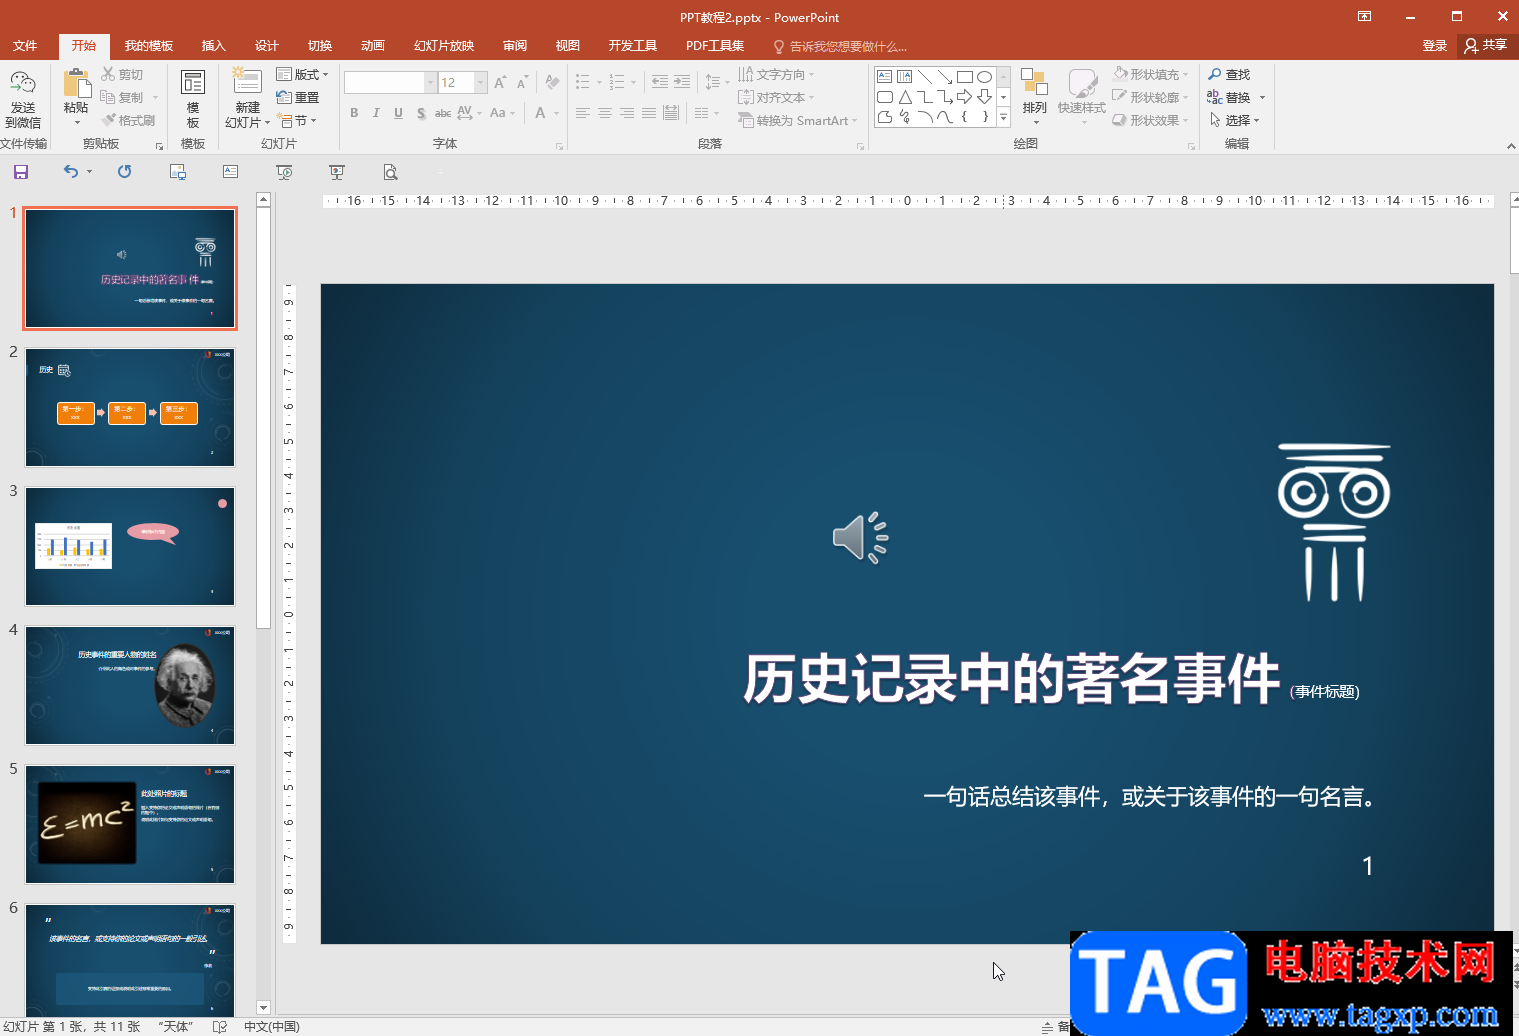
Task: Toggle align text left
Action: point(582,113)
